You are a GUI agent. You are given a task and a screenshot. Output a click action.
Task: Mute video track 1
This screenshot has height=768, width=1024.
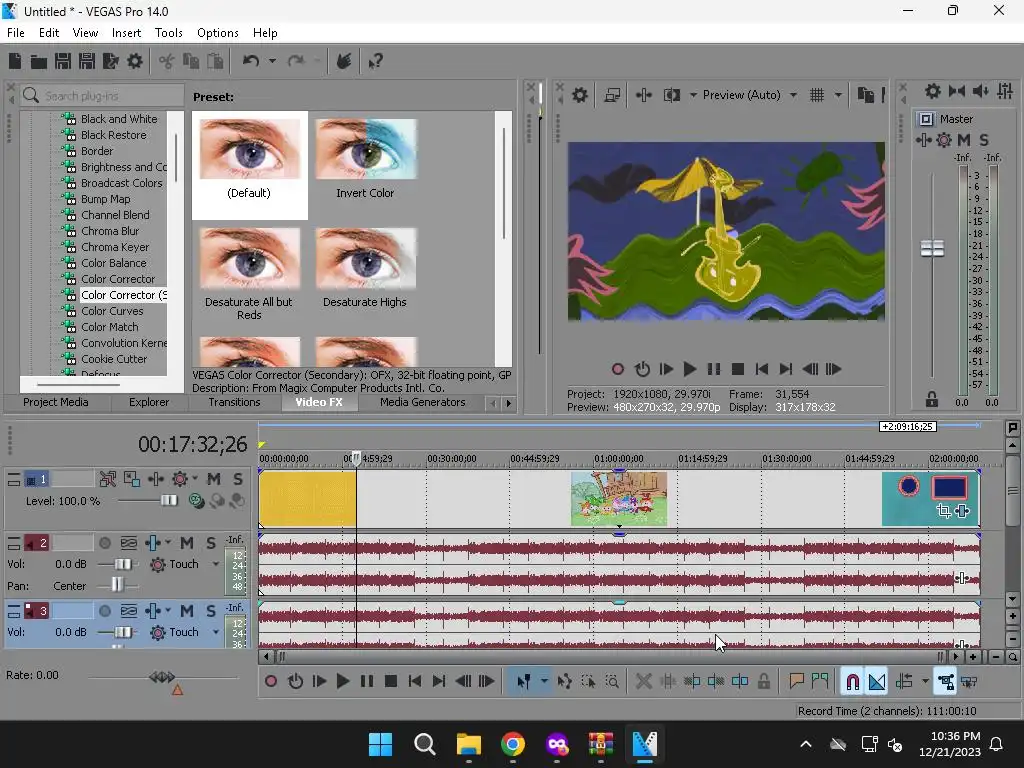pyautogui.click(x=214, y=479)
